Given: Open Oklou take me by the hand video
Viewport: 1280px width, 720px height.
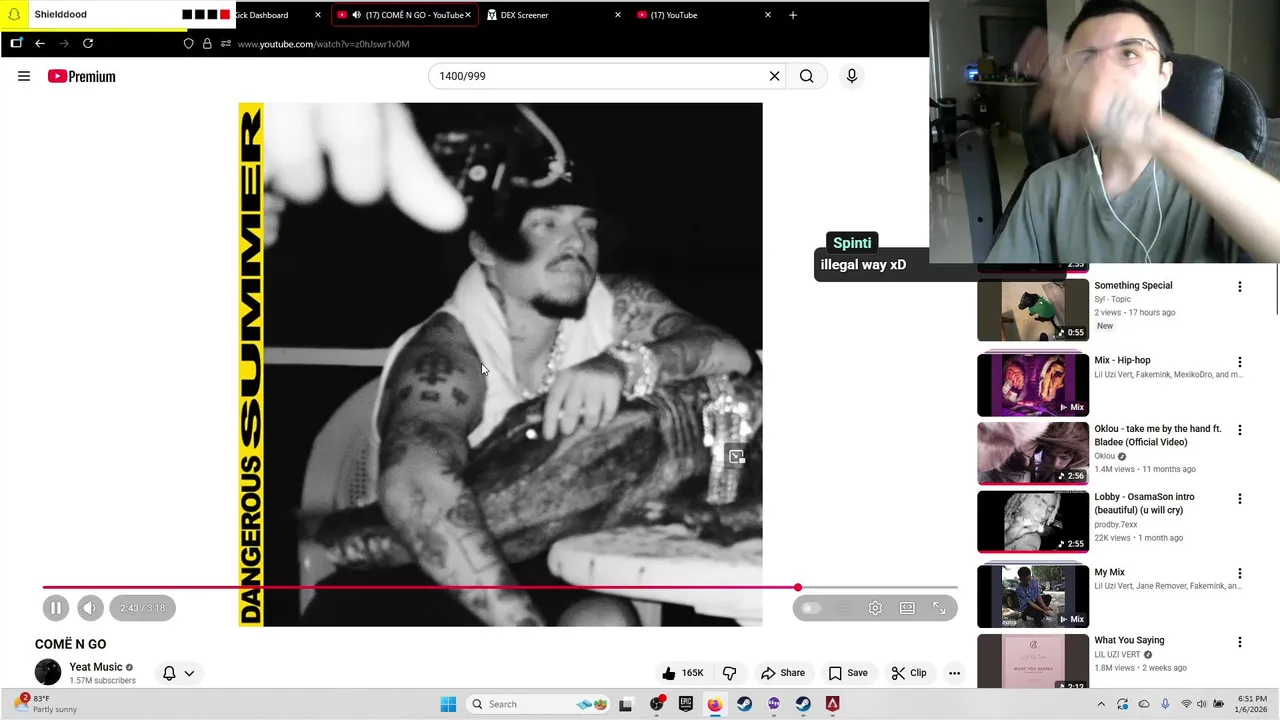Looking at the screenshot, I should [1033, 453].
